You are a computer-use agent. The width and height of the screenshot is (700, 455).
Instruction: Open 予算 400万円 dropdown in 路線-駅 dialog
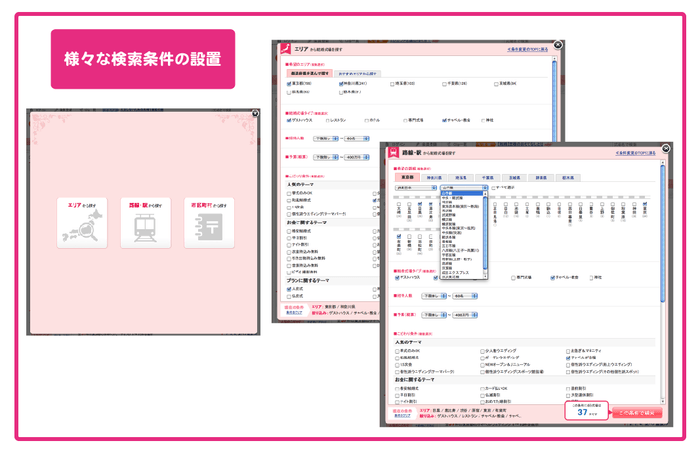point(465,315)
